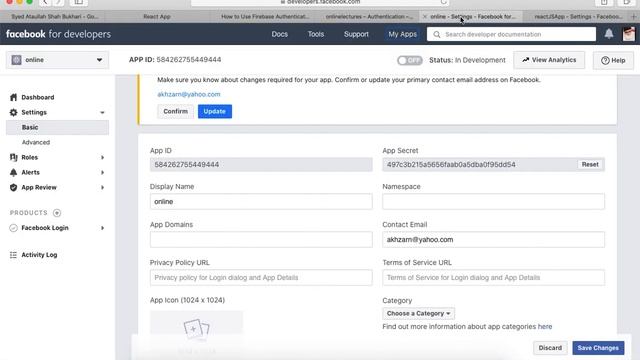
Task: Click the browser share icon
Action: [x=604, y=2]
